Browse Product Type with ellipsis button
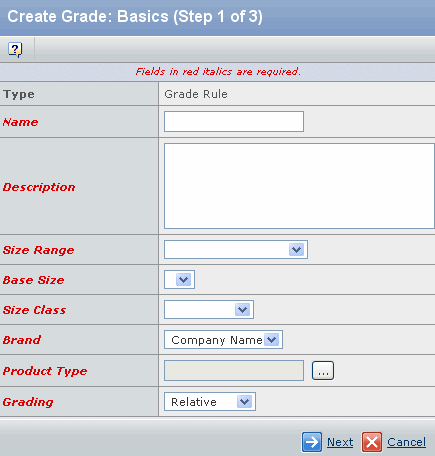The image size is (435, 456). [323, 370]
